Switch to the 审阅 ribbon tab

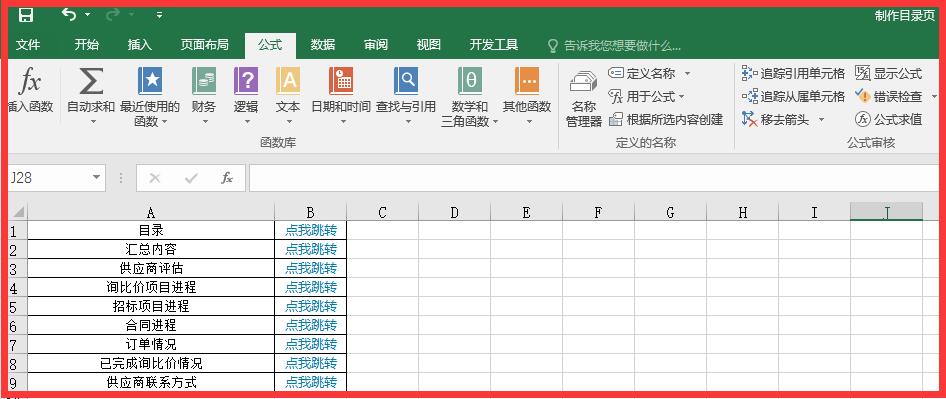click(376, 45)
